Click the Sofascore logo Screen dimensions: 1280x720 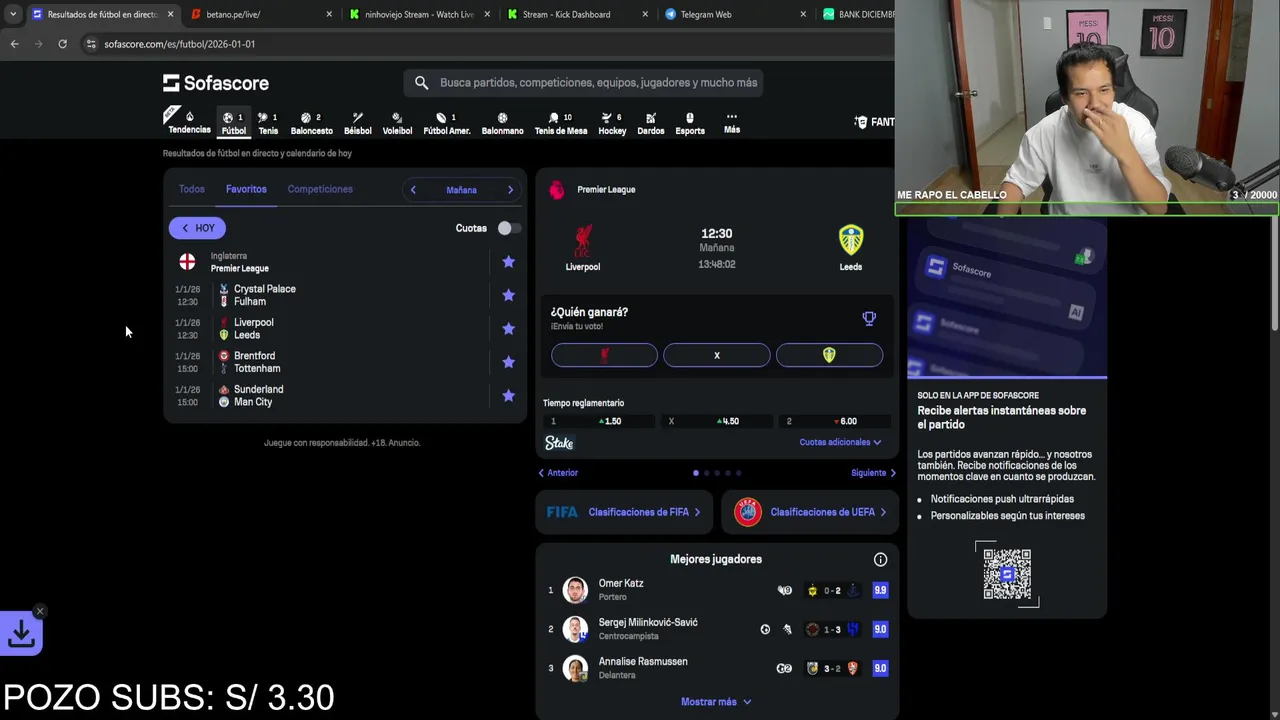click(x=216, y=83)
